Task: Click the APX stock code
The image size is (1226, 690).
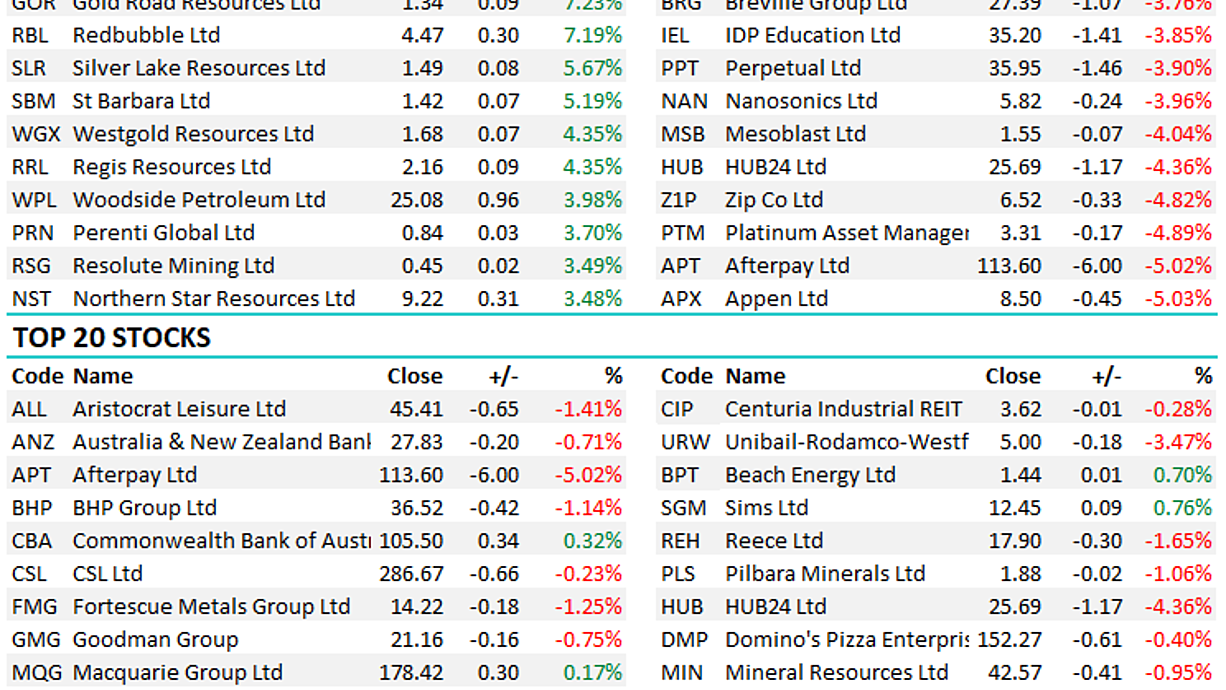Action: pos(681,299)
